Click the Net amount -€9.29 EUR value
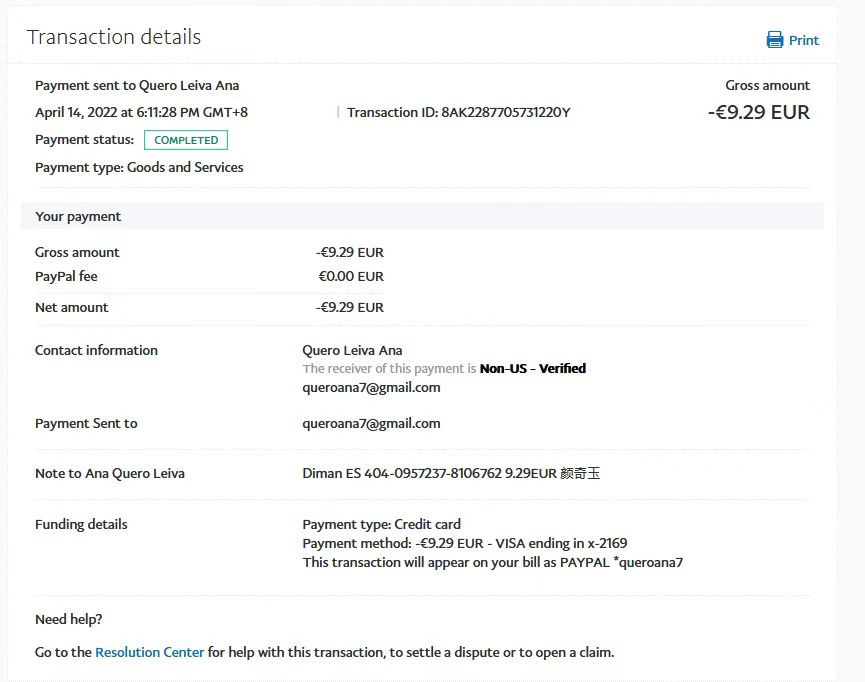865x682 pixels. tap(349, 307)
